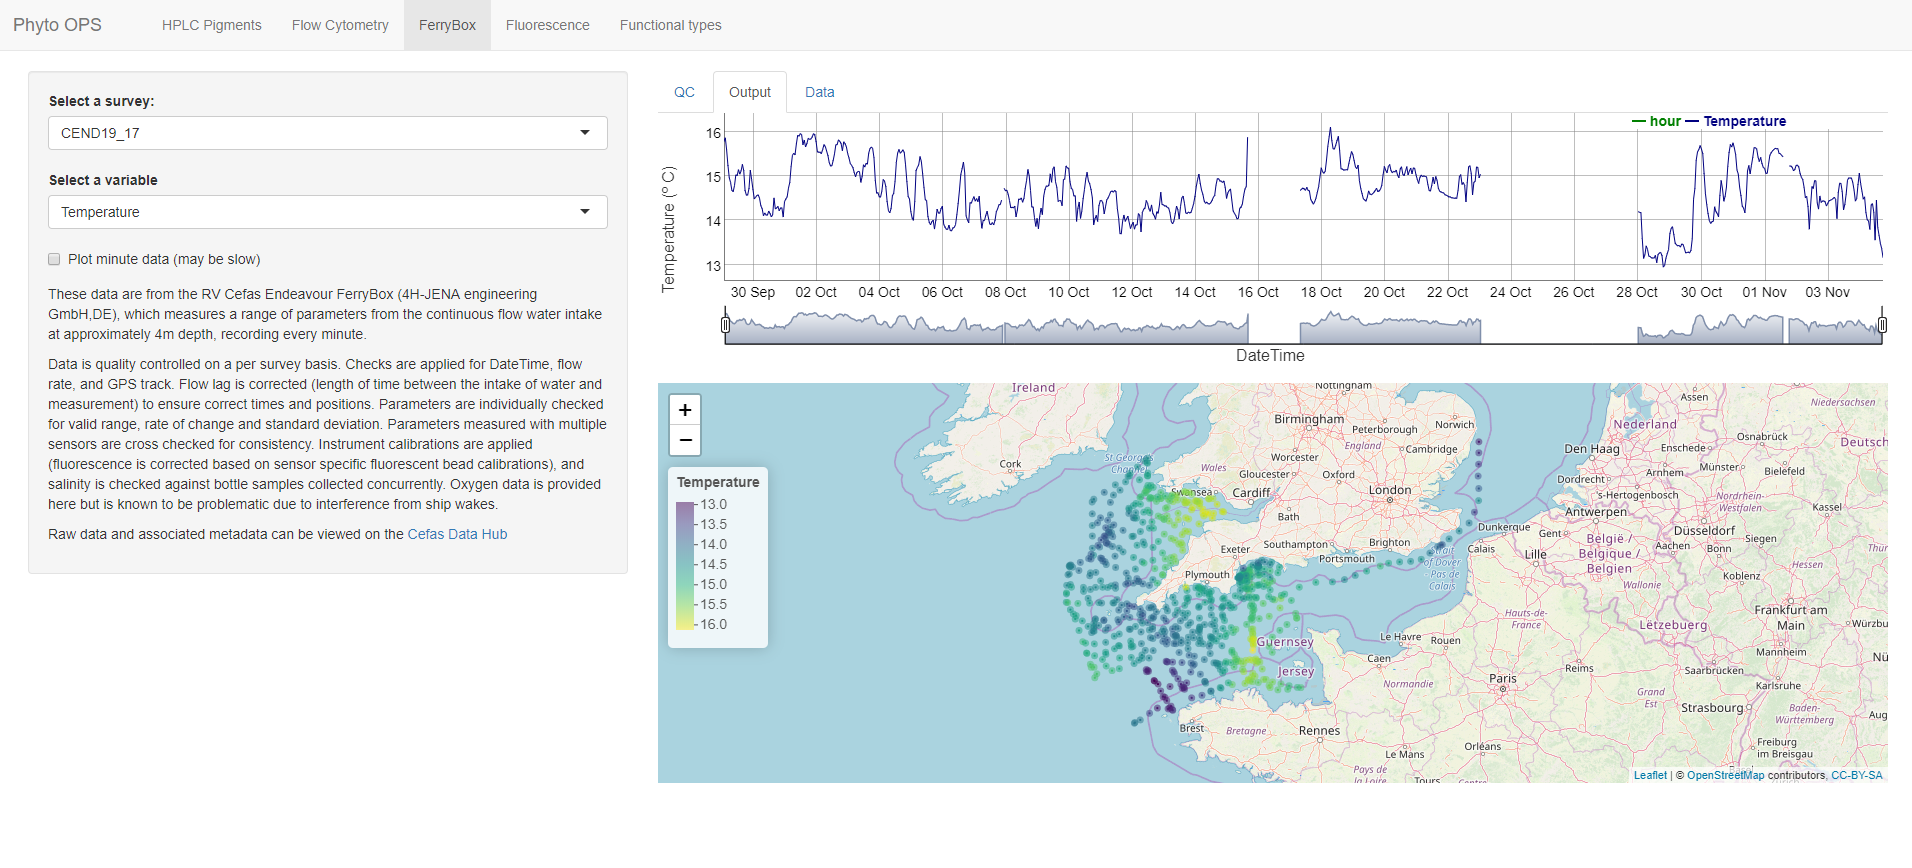This screenshot has height=868, width=1912.
Task: Select the Output tab
Action: pos(749,92)
